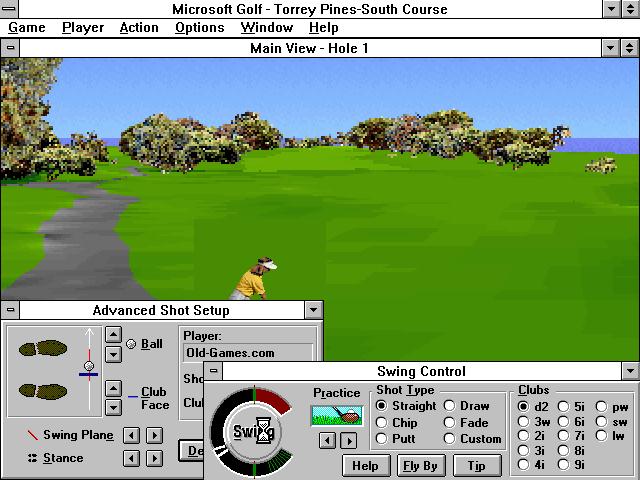Choose the 3w club
This screenshot has height=480, width=640.
tap(534, 421)
